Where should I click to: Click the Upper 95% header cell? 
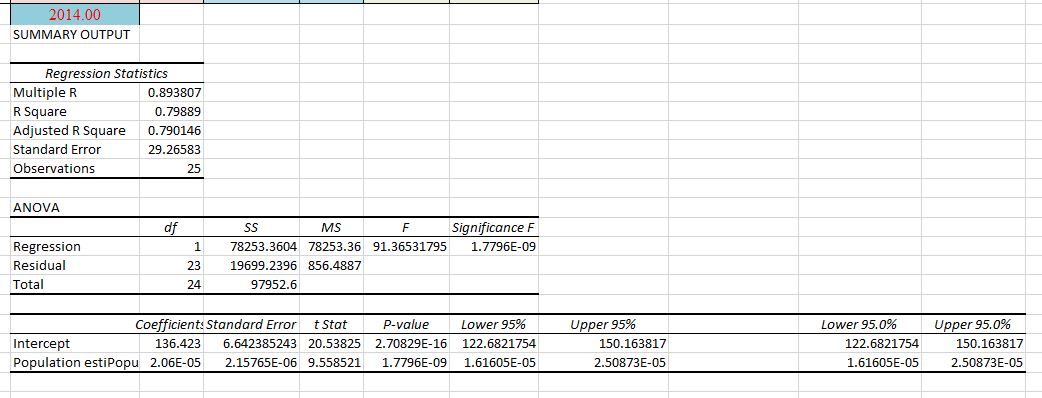tap(603, 324)
